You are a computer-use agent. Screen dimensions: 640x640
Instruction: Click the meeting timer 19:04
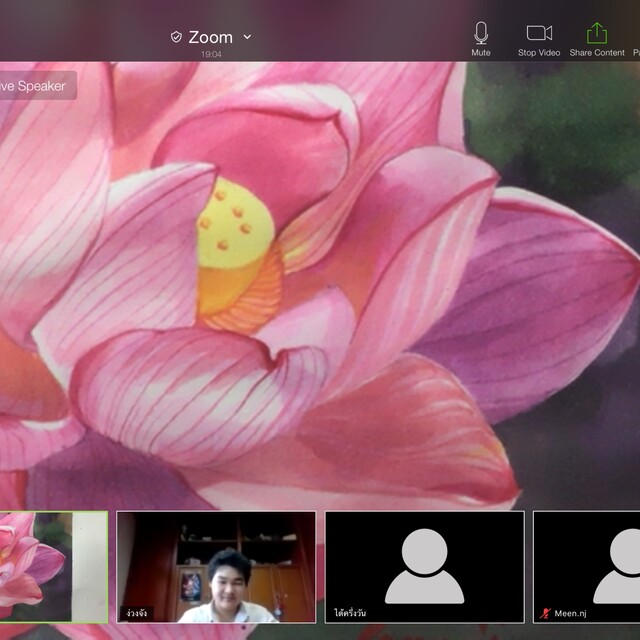click(211, 54)
